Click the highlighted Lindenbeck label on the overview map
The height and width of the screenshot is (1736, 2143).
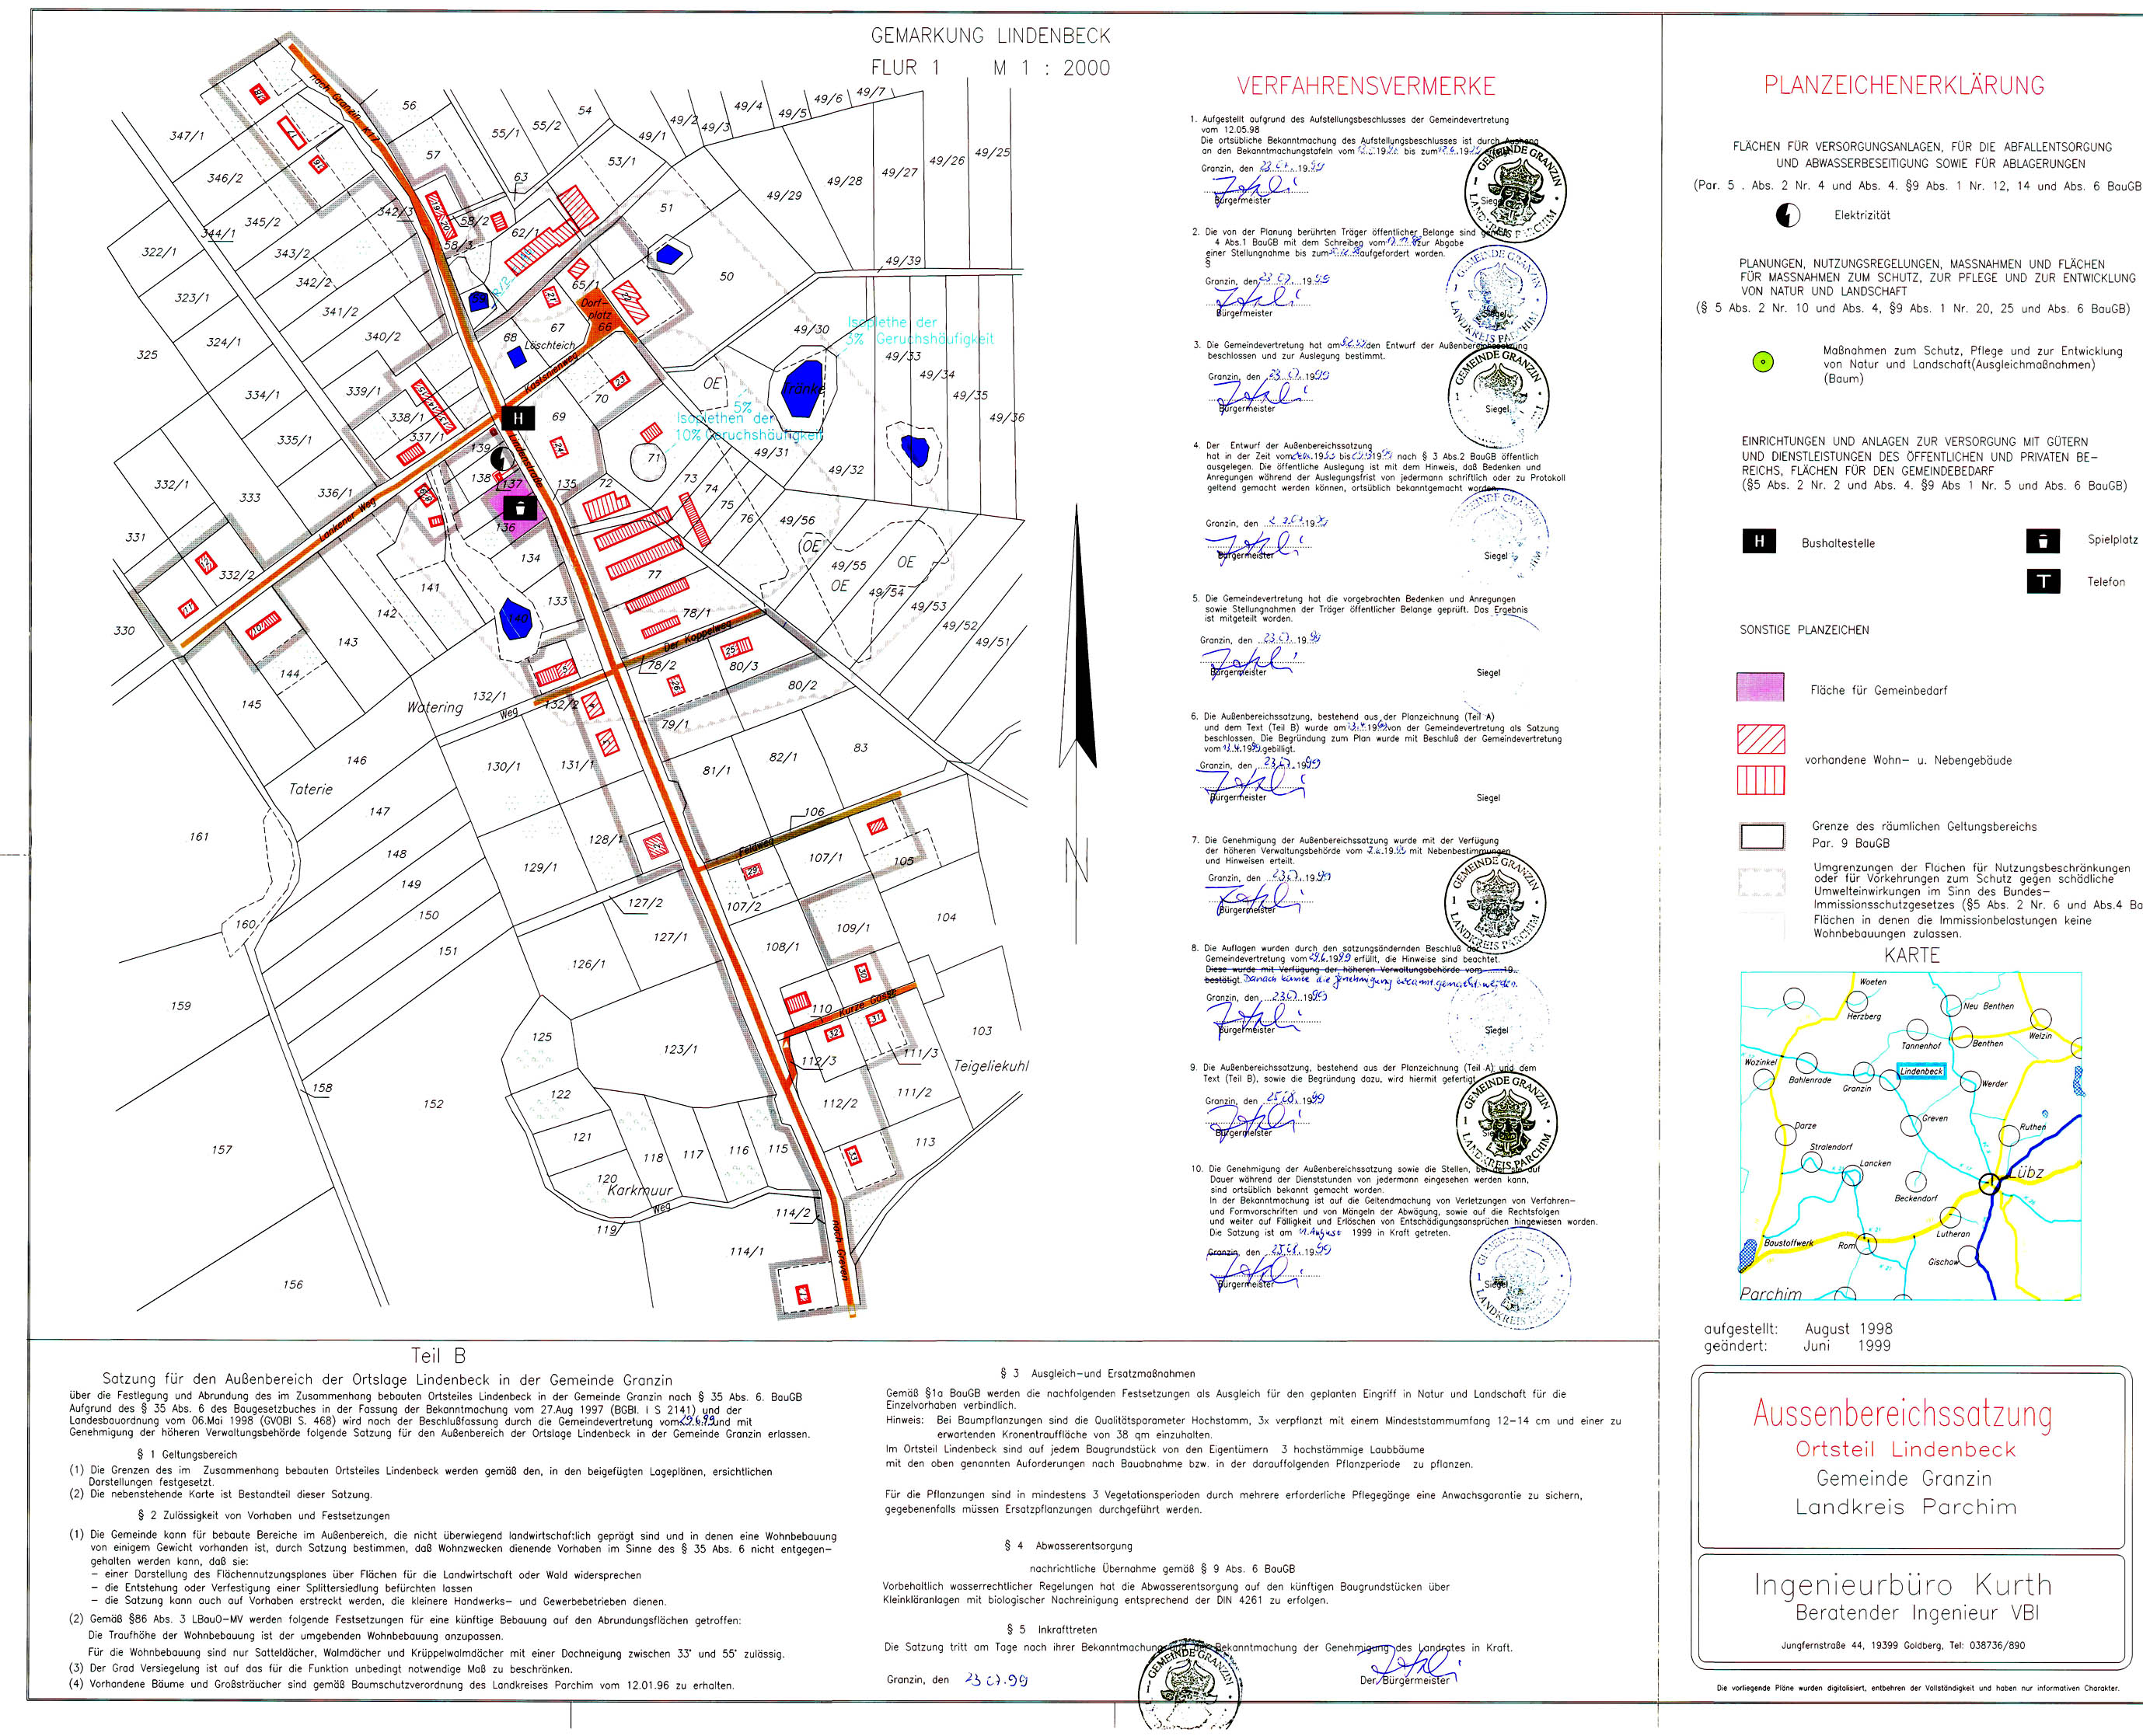(x=1922, y=1071)
